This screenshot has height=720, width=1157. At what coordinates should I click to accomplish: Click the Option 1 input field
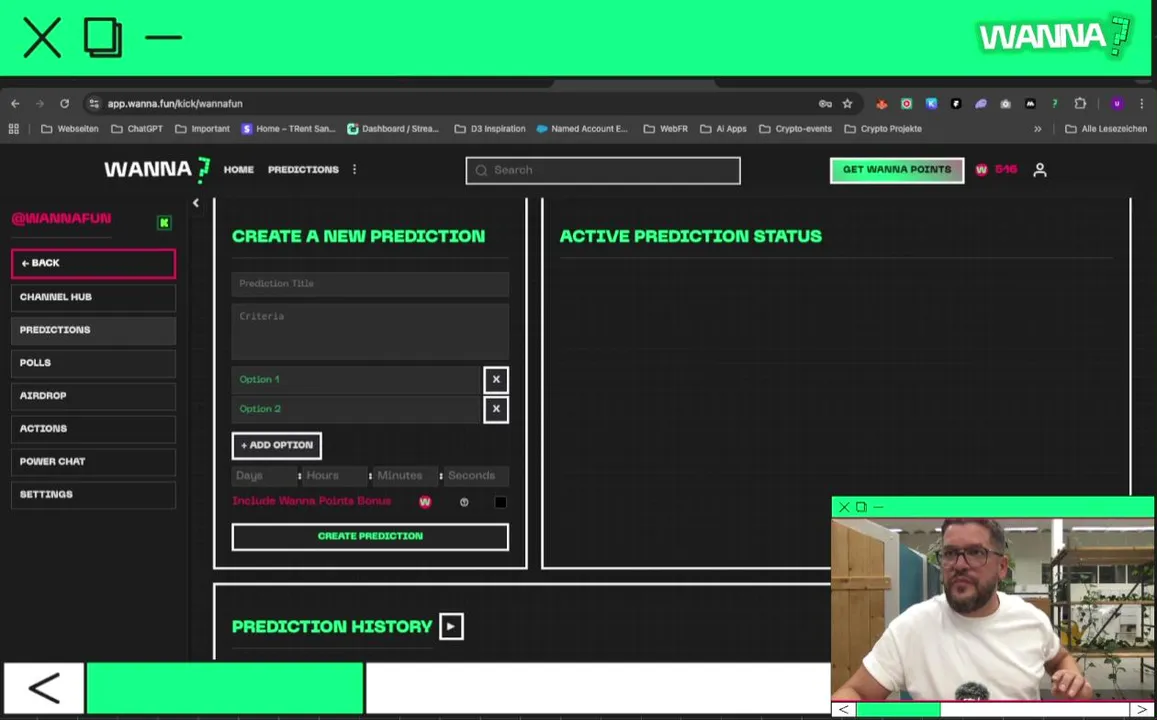tap(356, 380)
